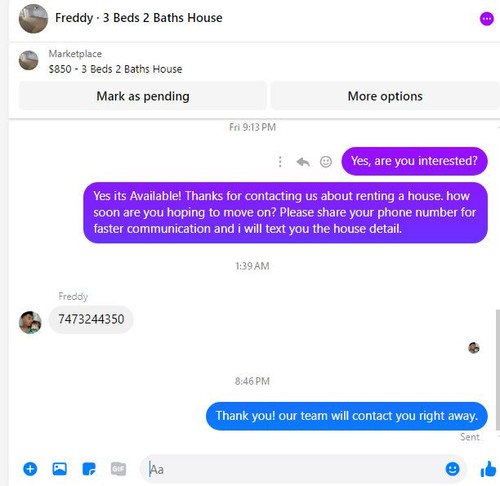Send a thumbs-up like

[489, 469]
